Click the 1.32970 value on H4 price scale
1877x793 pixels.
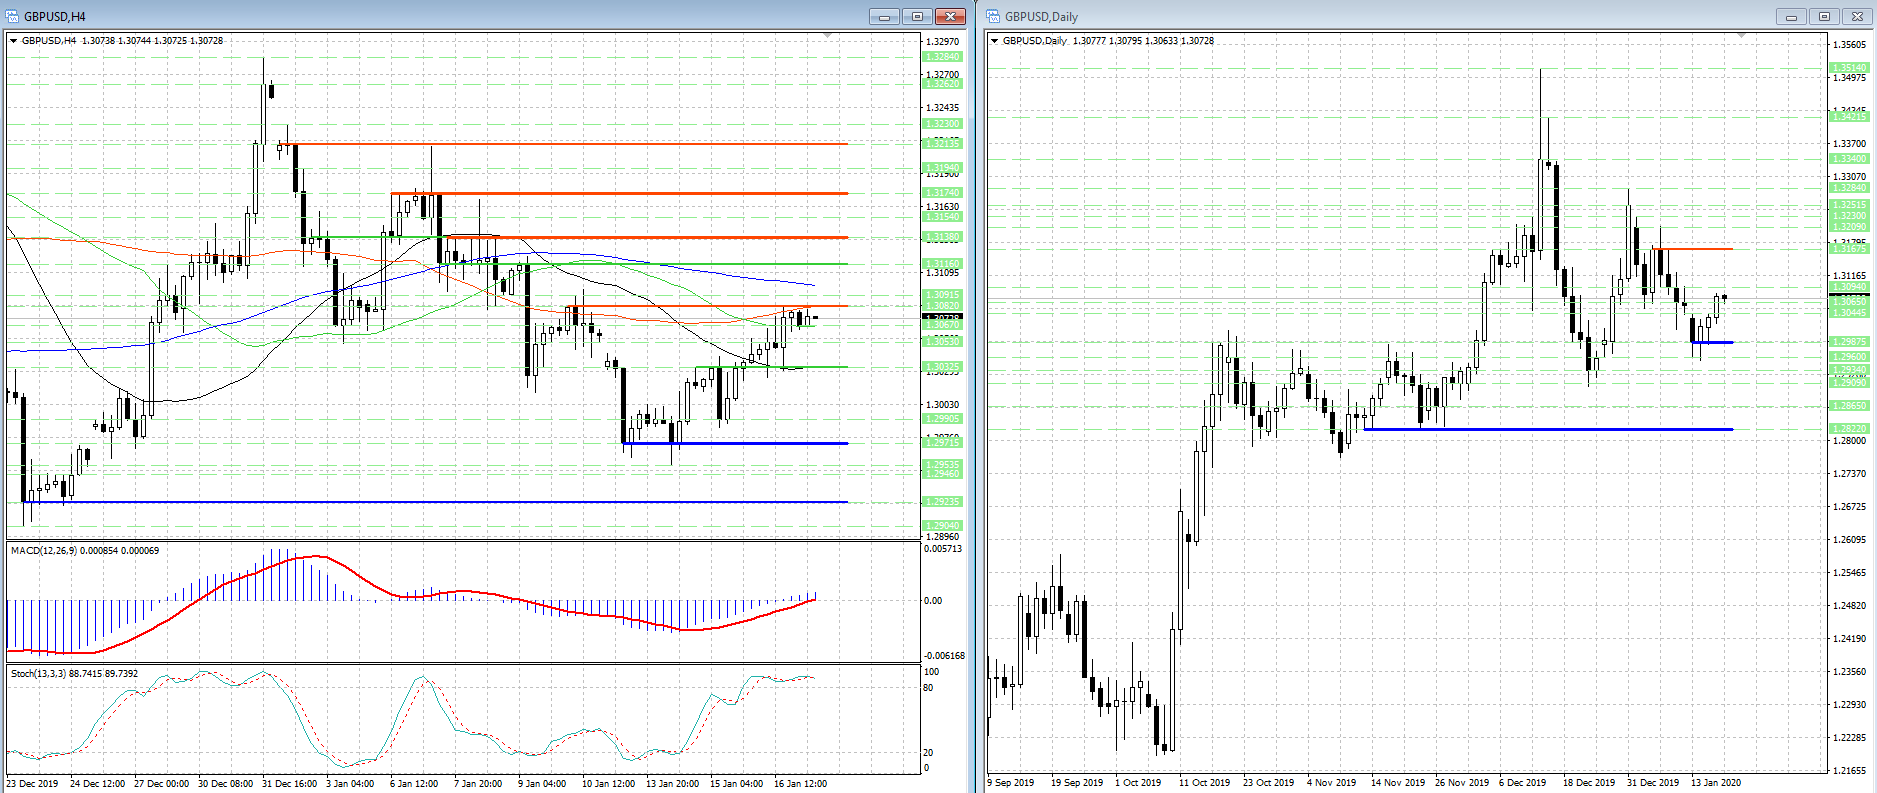pyautogui.click(x=943, y=42)
